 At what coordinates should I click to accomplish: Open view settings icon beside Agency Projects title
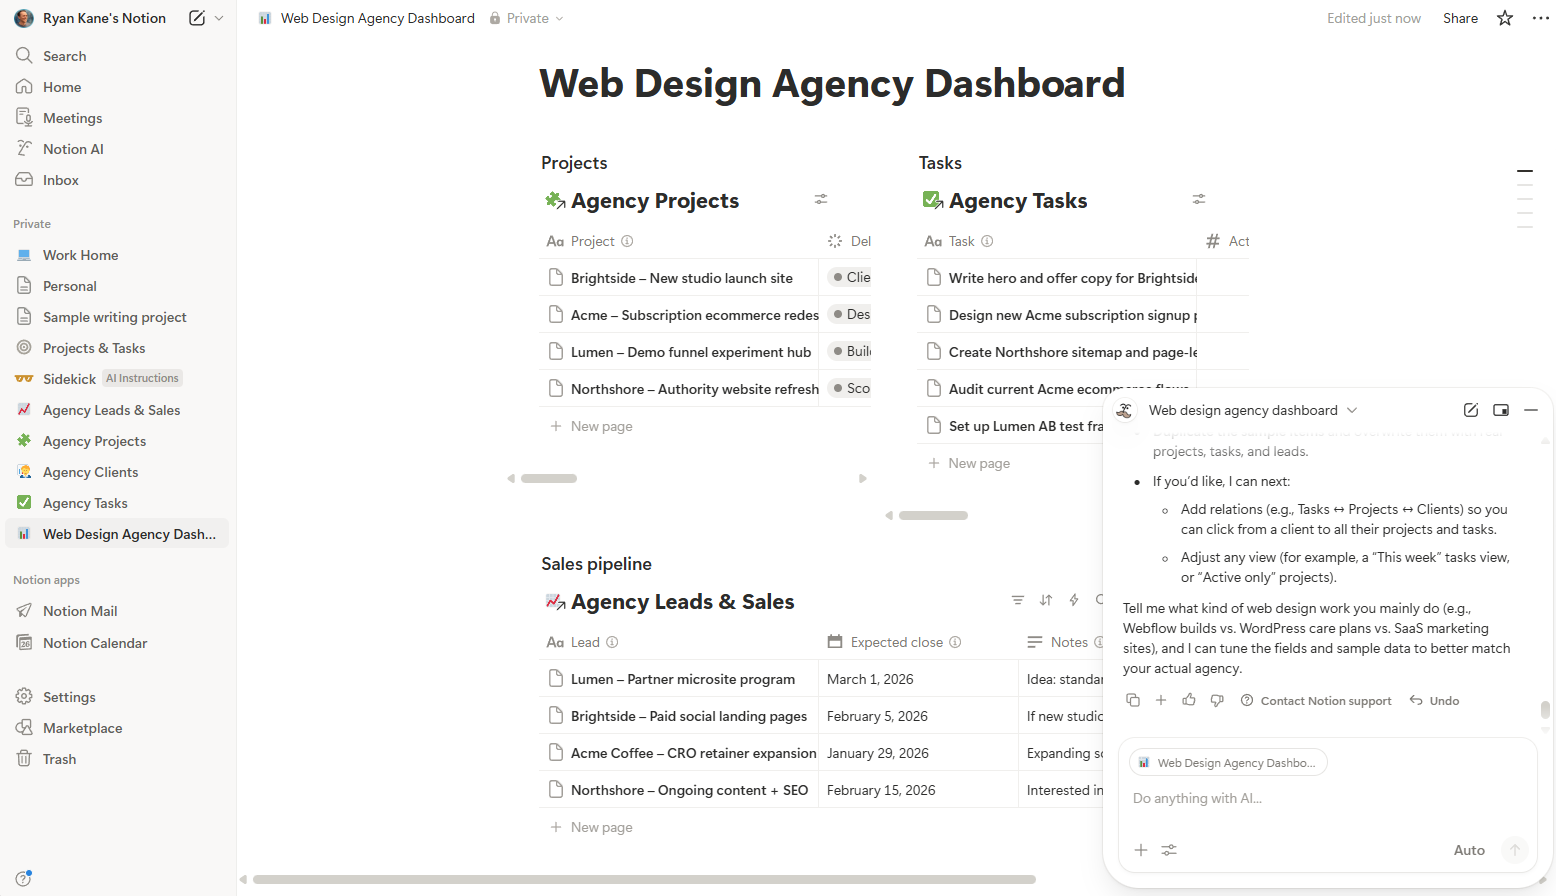(820, 199)
